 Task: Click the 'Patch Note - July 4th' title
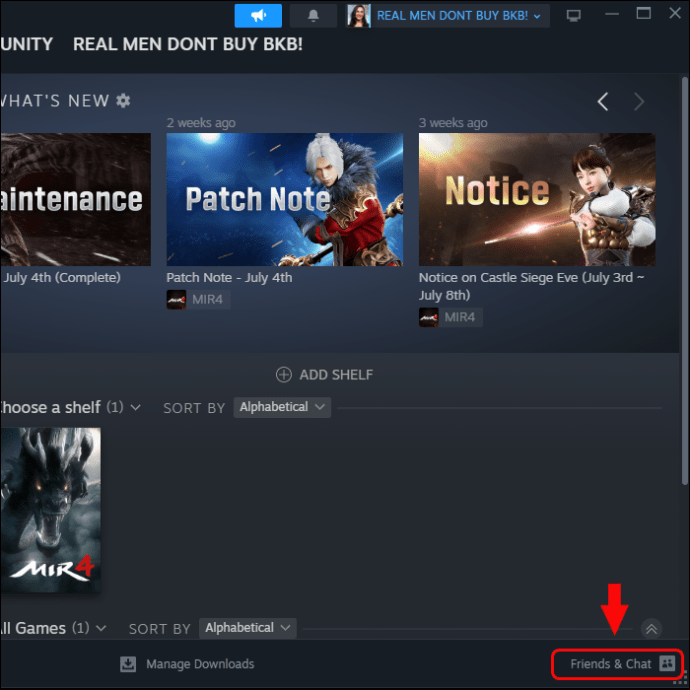[229, 278]
